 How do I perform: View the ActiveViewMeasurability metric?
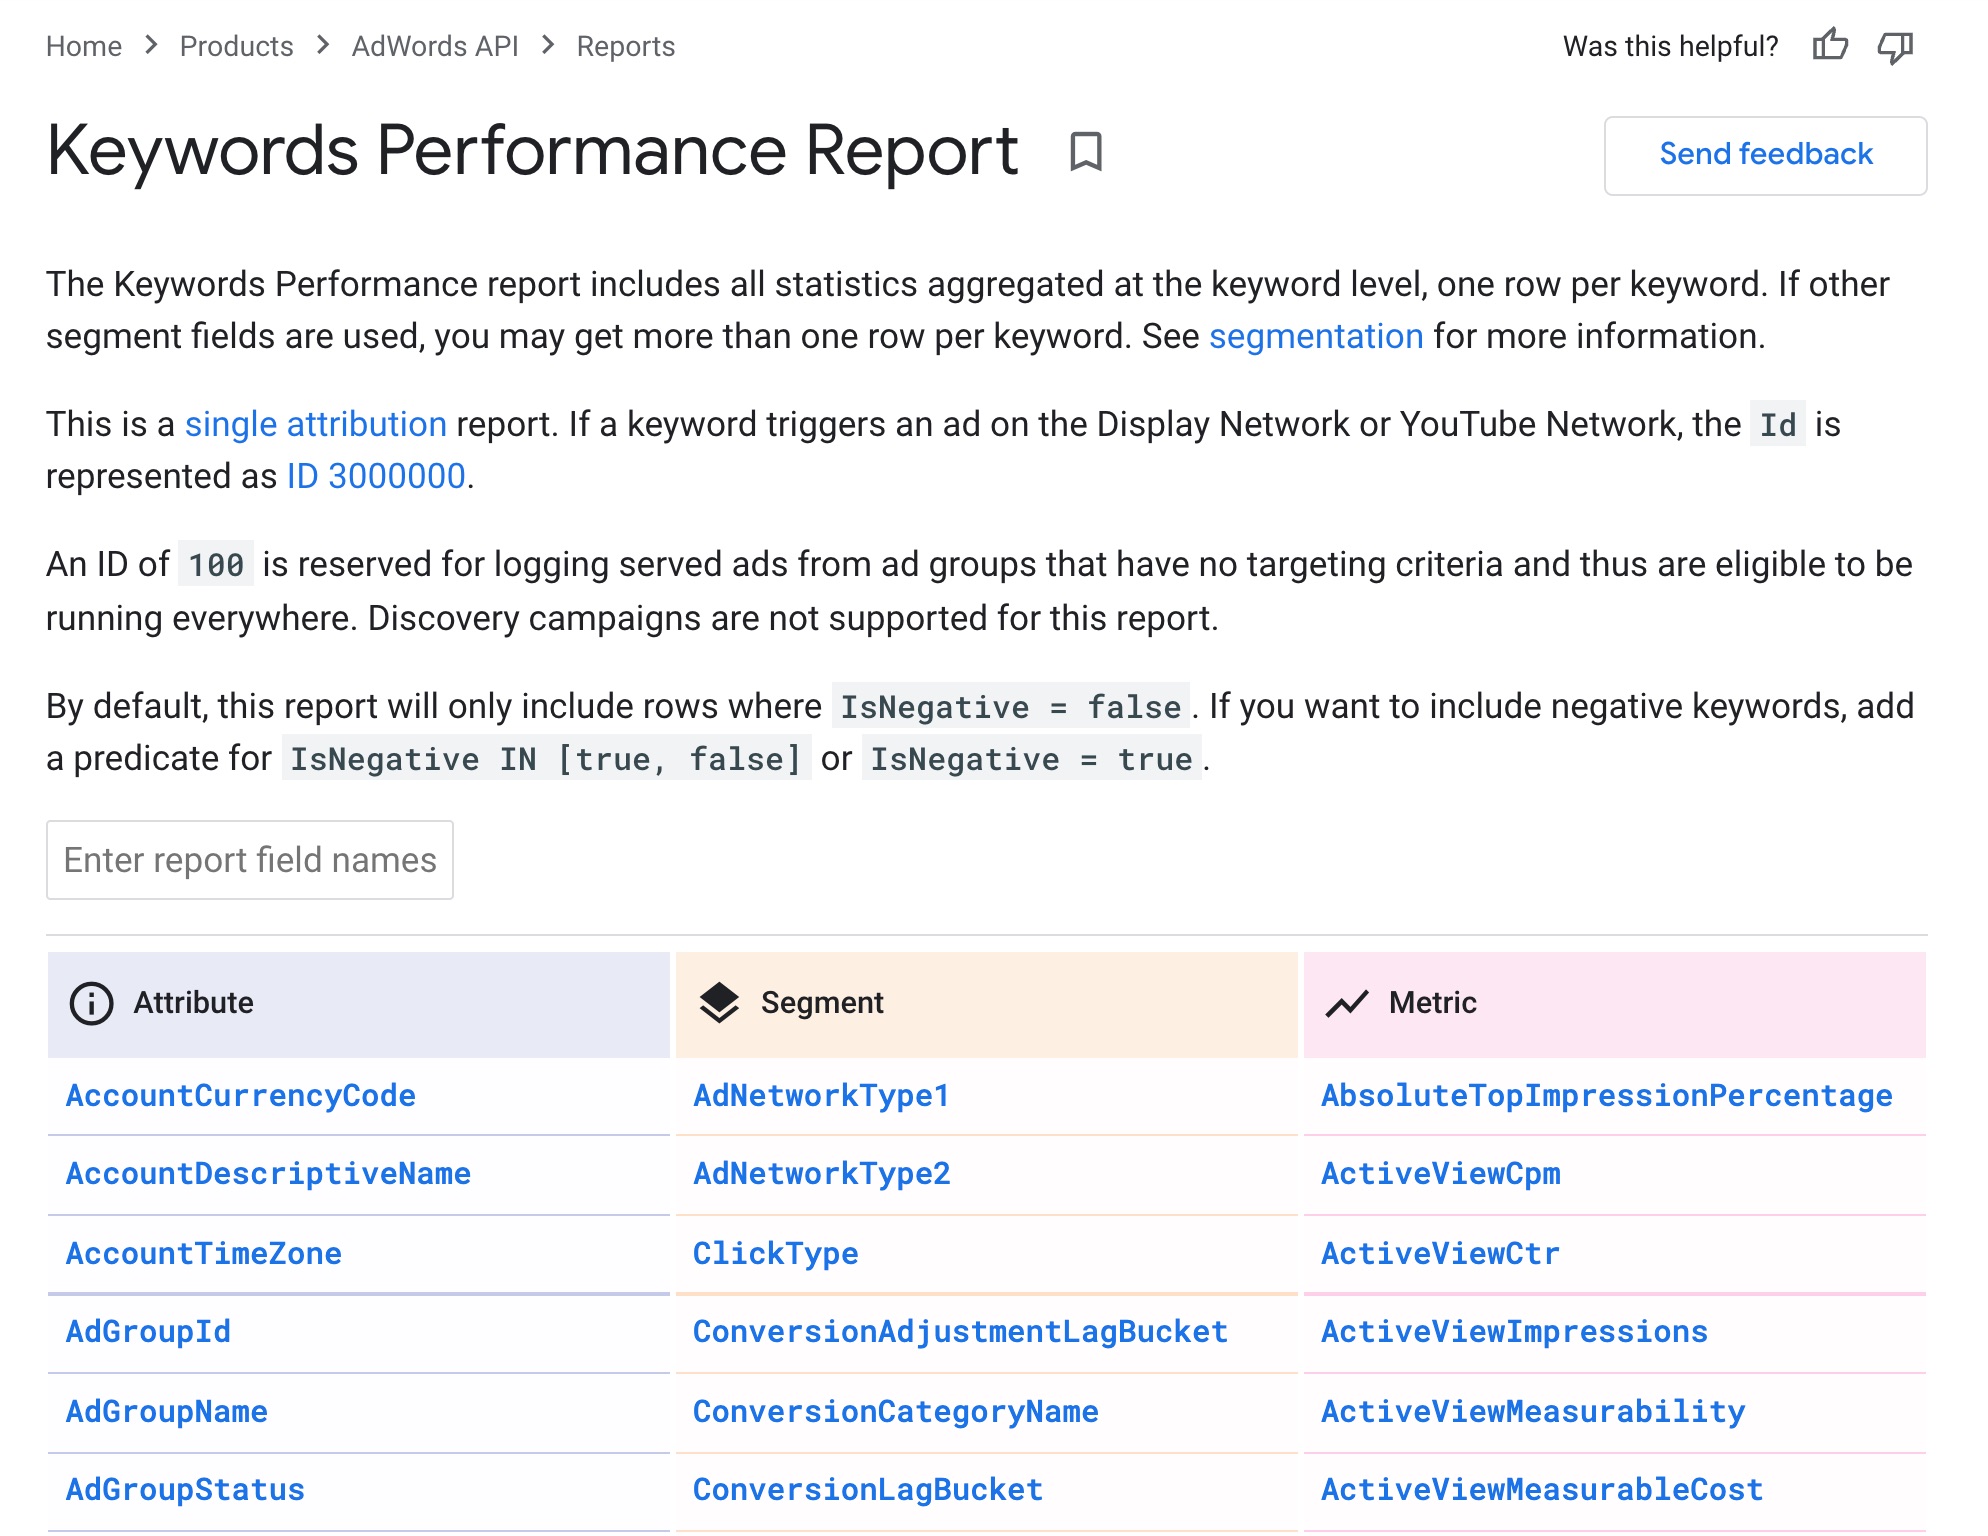(x=1532, y=1410)
